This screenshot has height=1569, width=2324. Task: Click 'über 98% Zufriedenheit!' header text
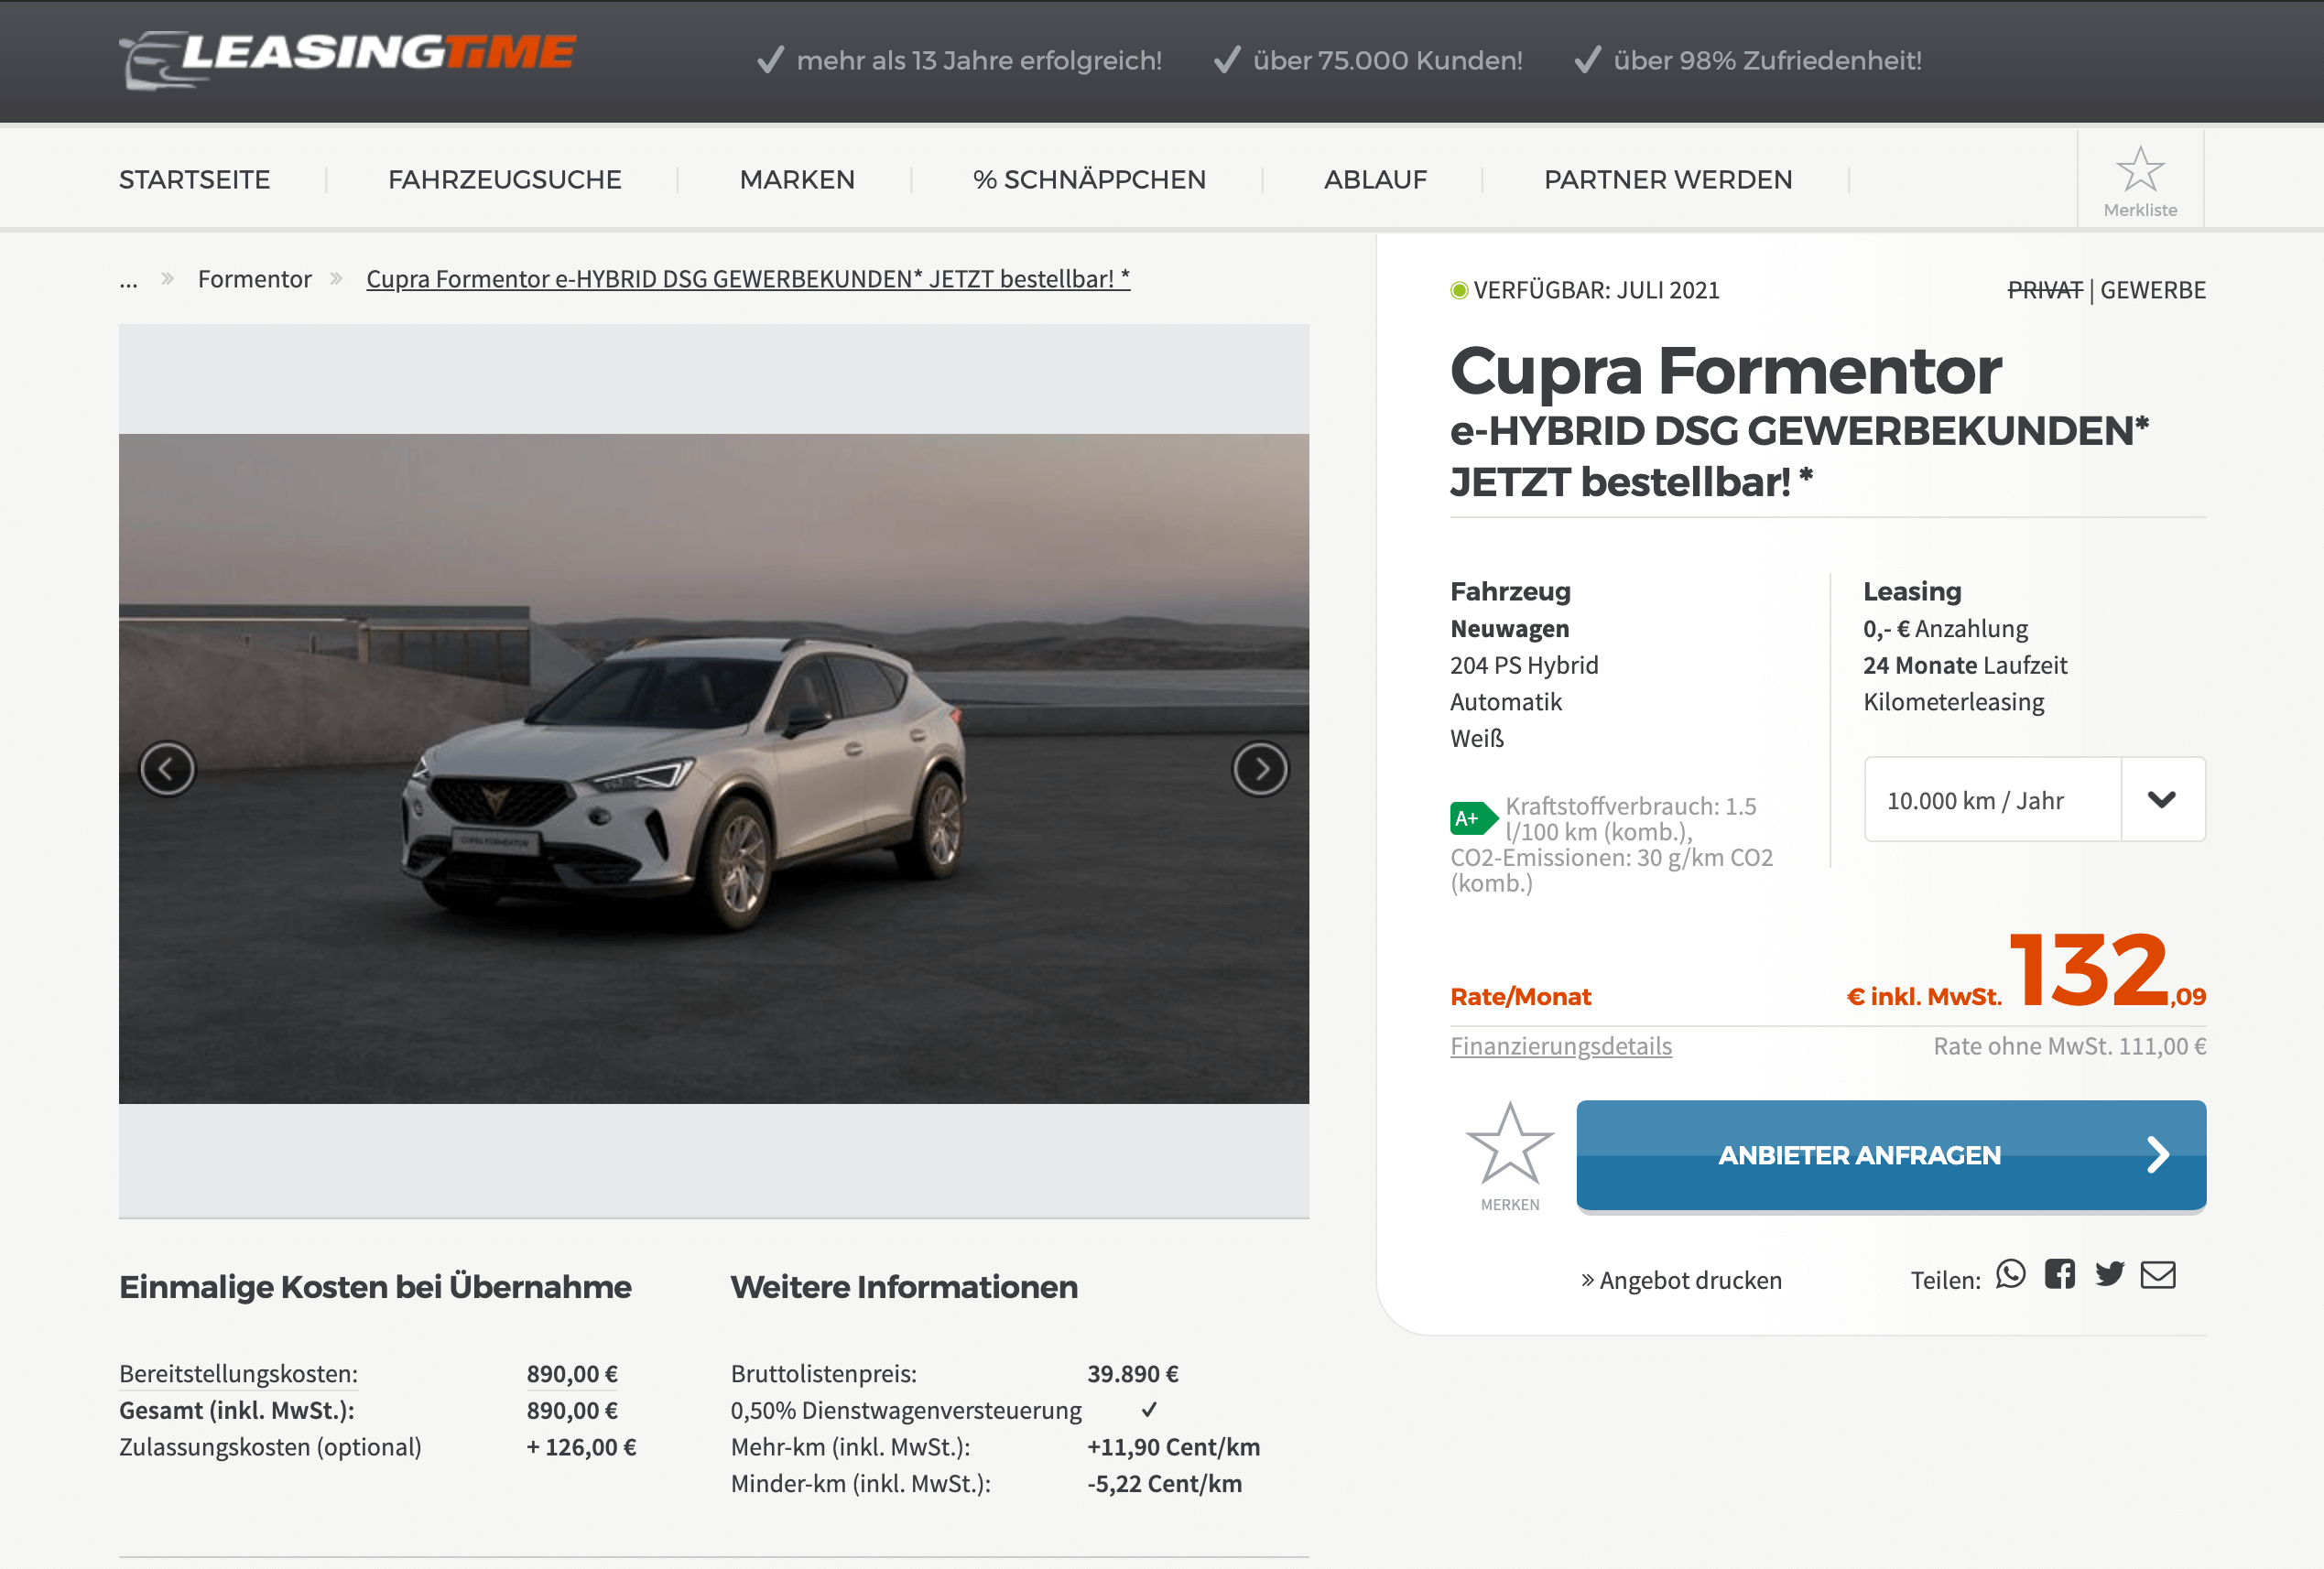coord(1767,61)
